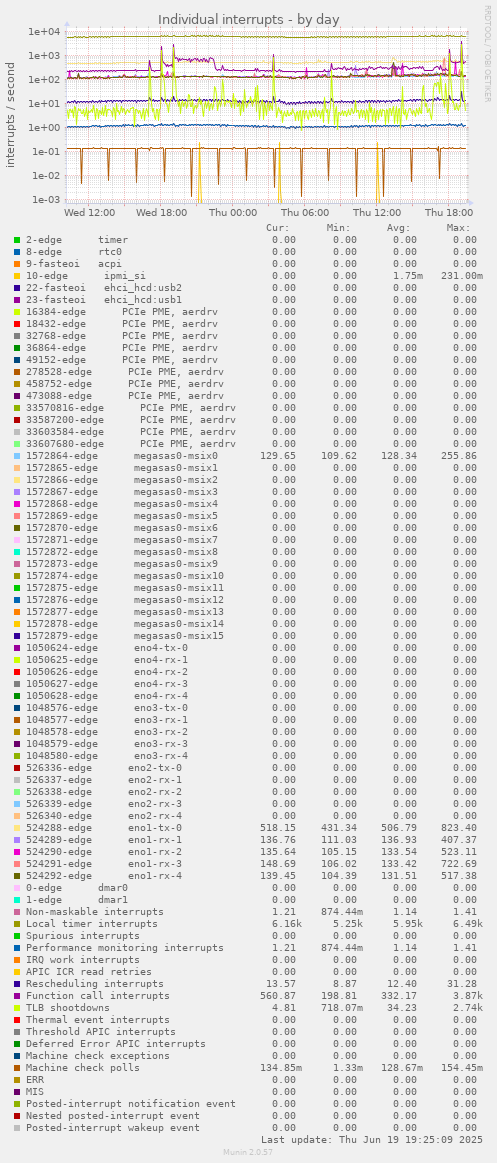Click the green swatch beside 2-edge timer
This screenshot has height=1163, width=497.
[x=17, y=240]
